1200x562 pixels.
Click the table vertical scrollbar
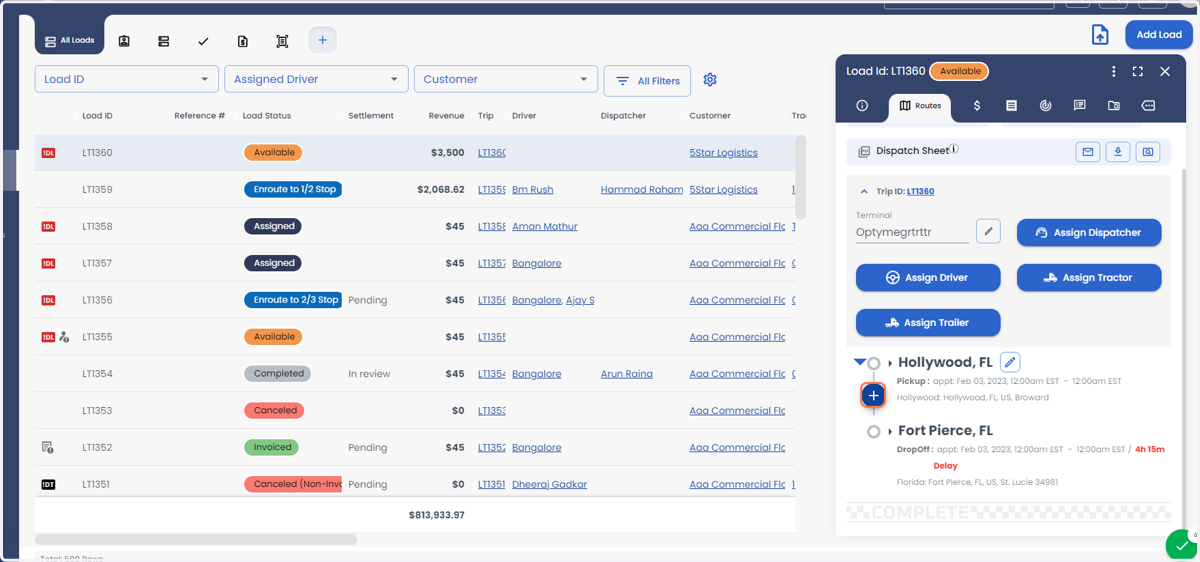point(801,176)
